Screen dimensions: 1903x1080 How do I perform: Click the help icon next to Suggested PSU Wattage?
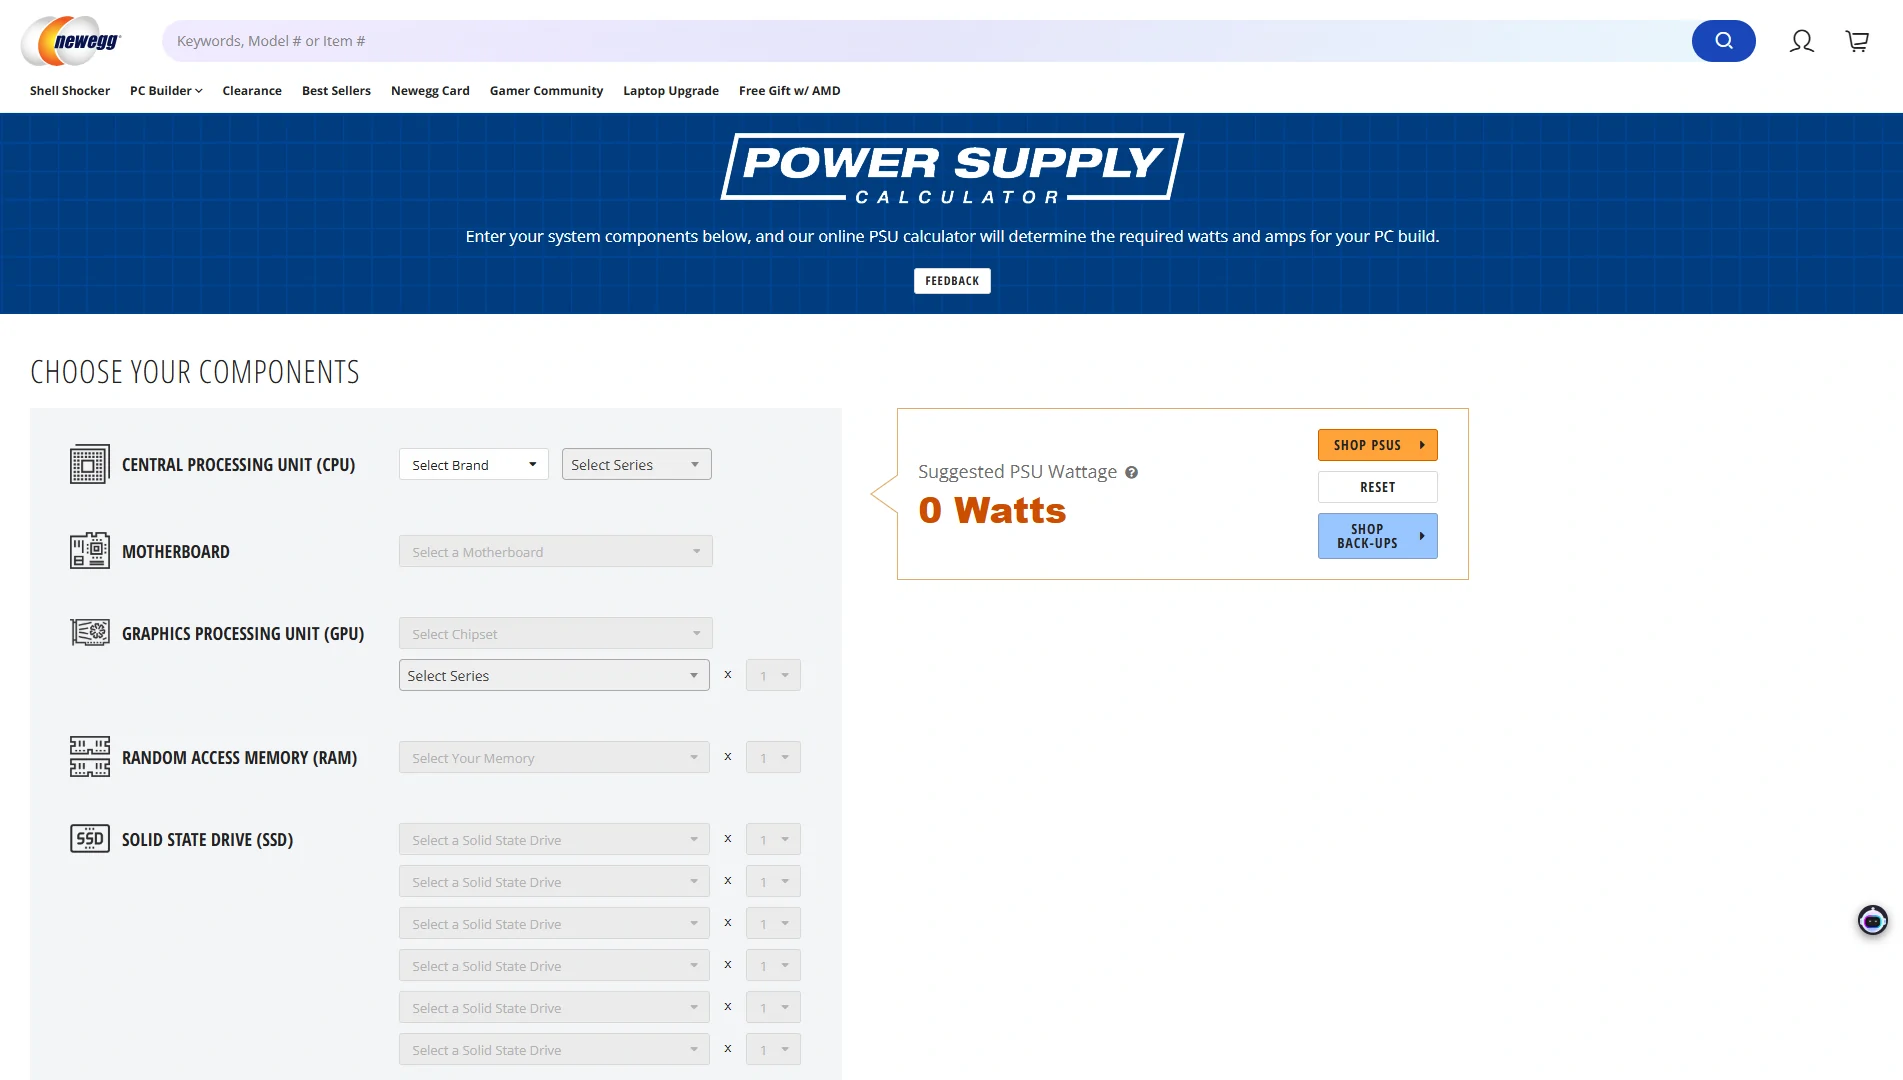pos(1132,471)
